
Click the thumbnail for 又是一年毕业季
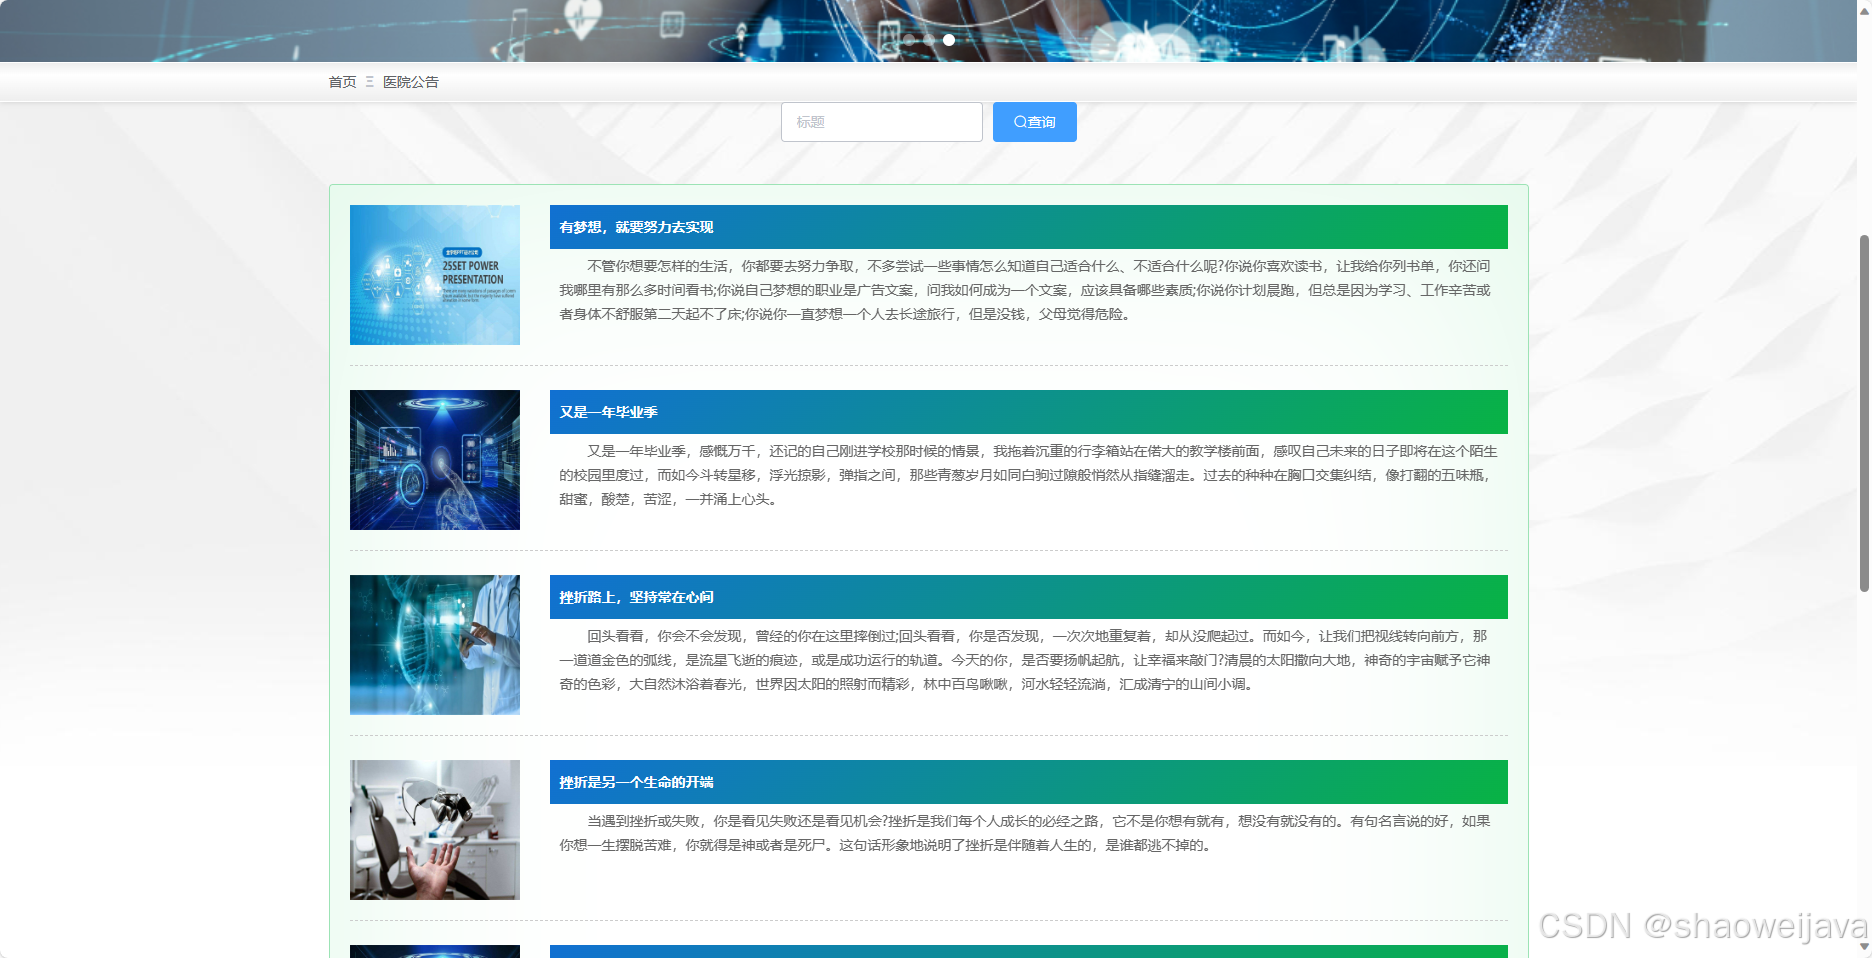[x=435, y=460]
